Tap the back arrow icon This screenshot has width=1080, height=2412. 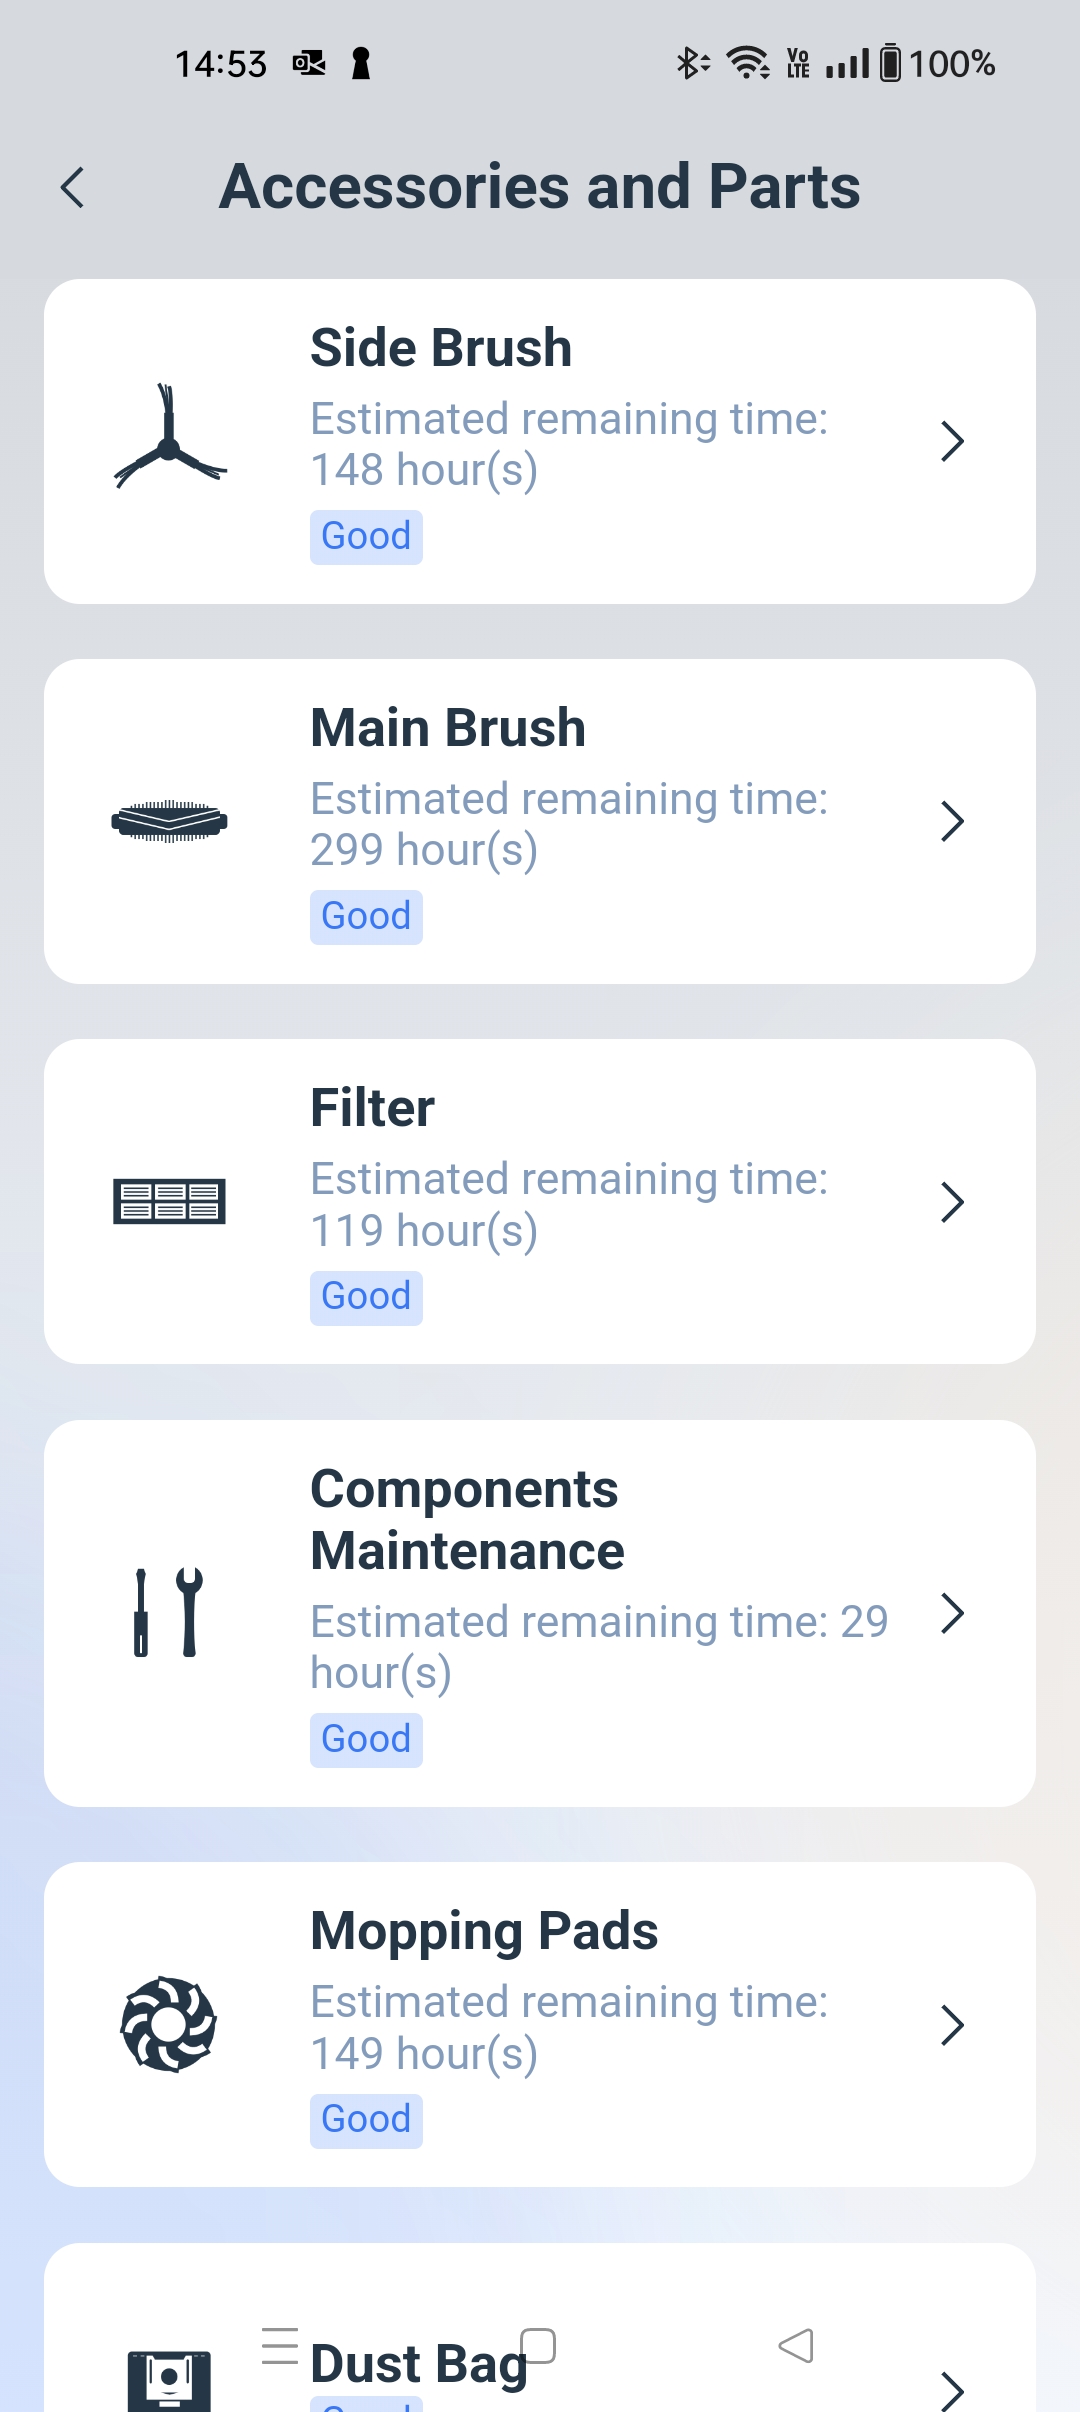tap(73, 187)
